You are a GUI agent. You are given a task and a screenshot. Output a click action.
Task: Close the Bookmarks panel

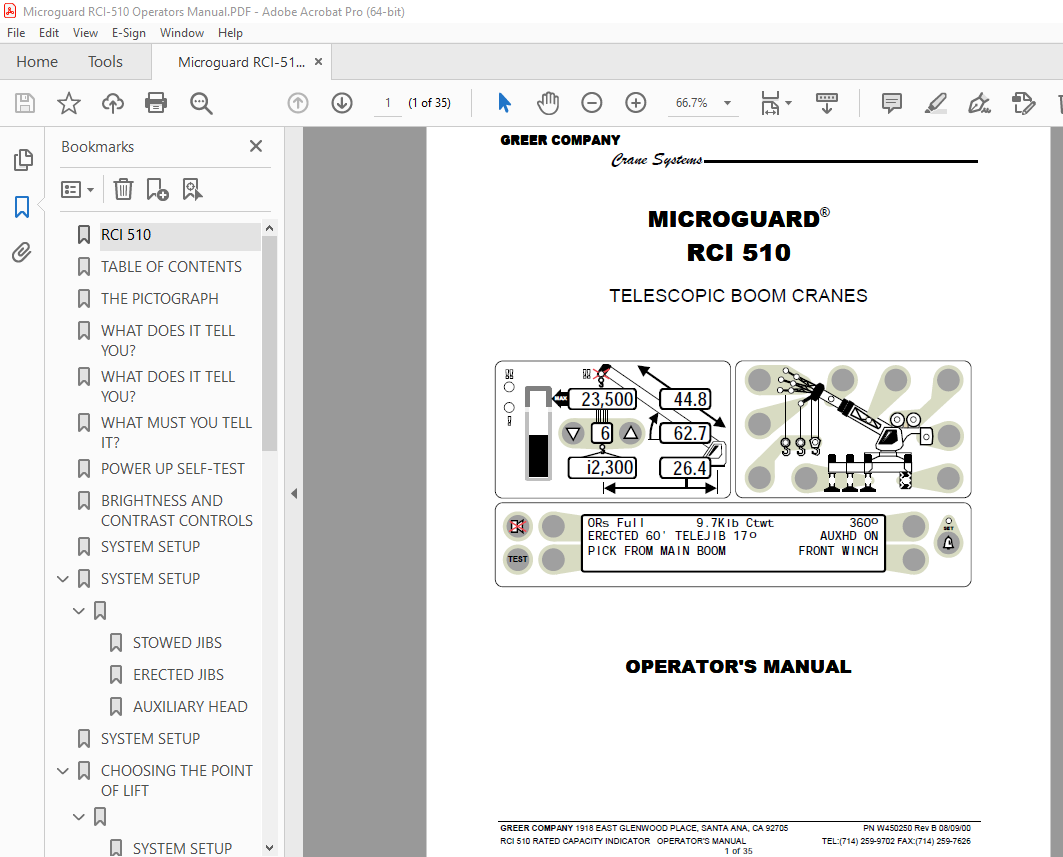click(256, 146)
